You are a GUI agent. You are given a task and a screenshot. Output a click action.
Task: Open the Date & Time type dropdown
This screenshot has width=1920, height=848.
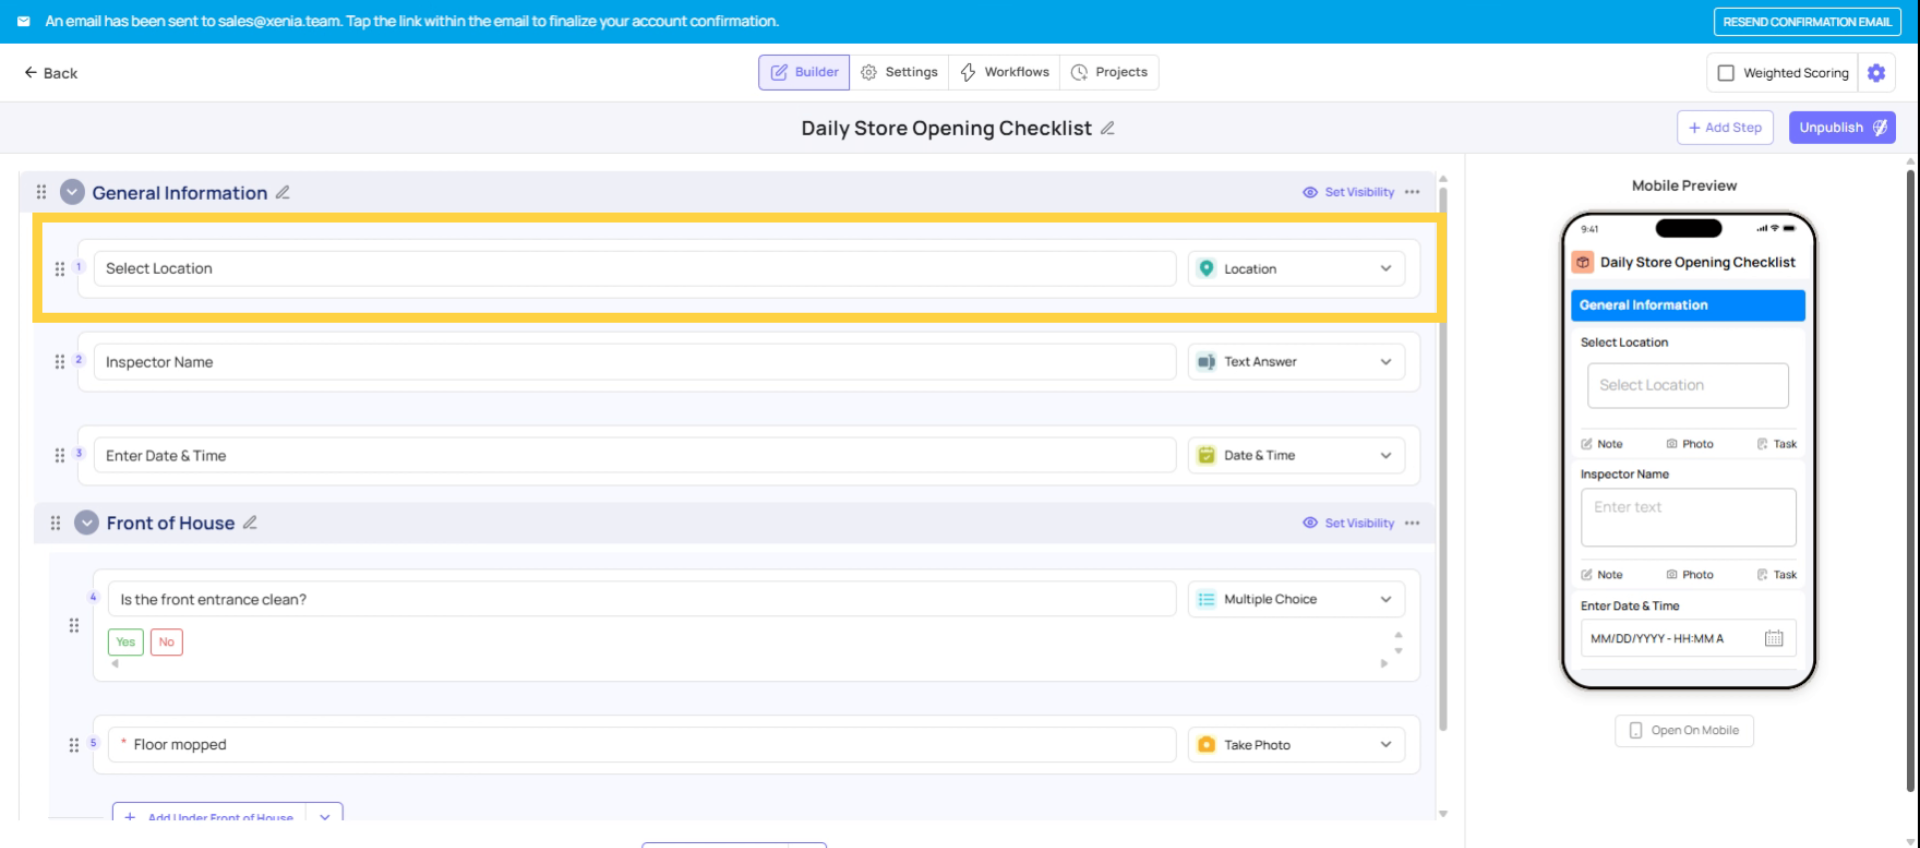coord(1296,455)
